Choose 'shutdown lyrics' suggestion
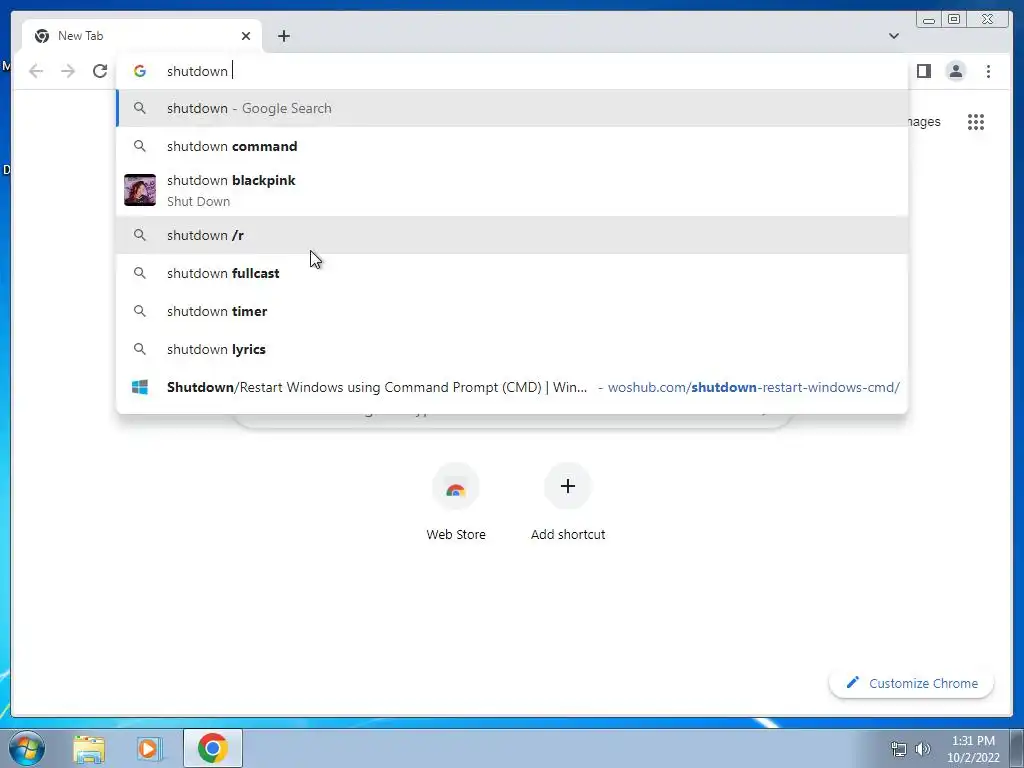 [x=512, y=349]
